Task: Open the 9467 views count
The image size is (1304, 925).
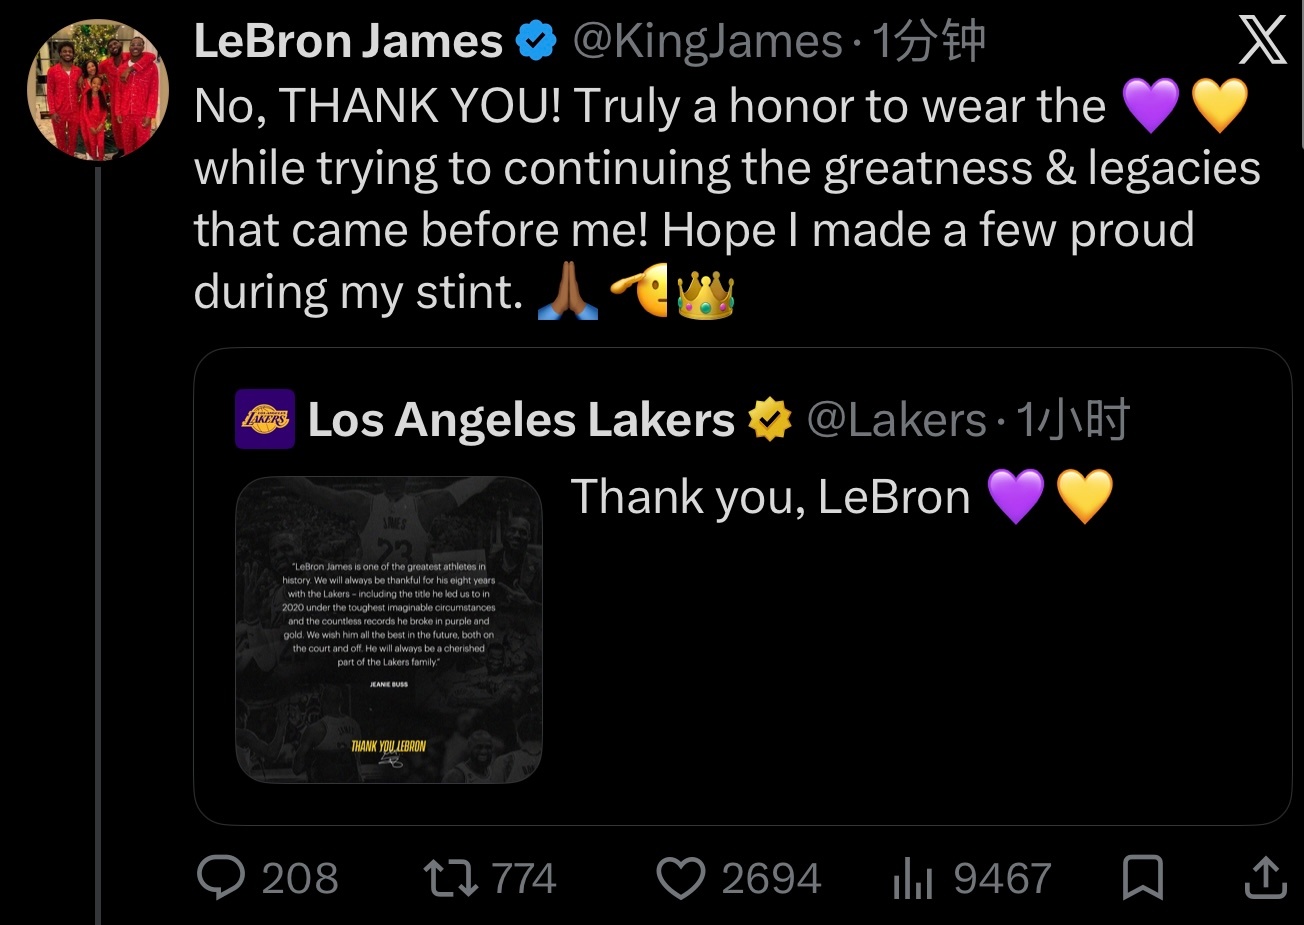Action: point(1001,879)
